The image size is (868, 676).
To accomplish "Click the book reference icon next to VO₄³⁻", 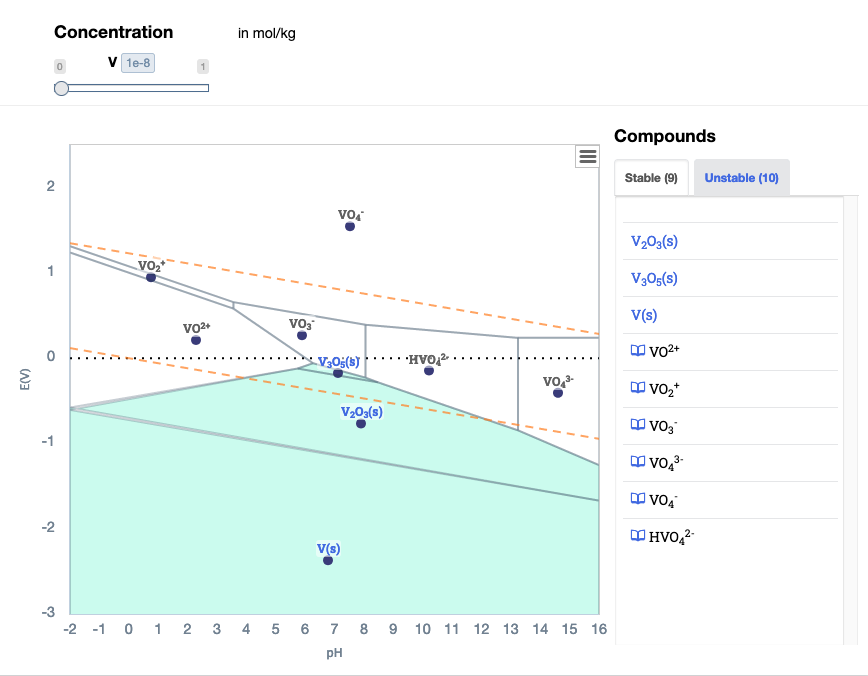I will pyautogui.click(x=636, y=462).
